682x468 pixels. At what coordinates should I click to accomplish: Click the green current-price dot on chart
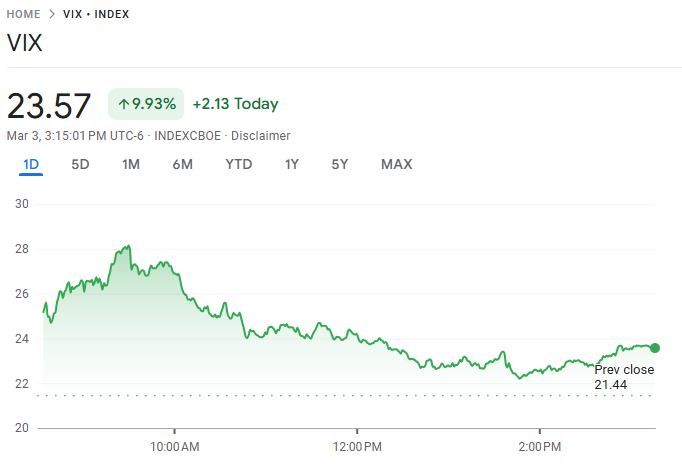click(655, 348)
